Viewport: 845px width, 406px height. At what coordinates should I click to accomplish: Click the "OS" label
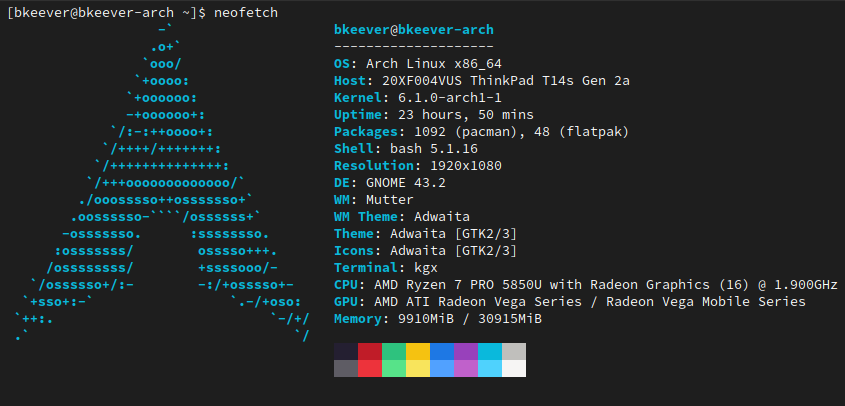click(342, 64)
